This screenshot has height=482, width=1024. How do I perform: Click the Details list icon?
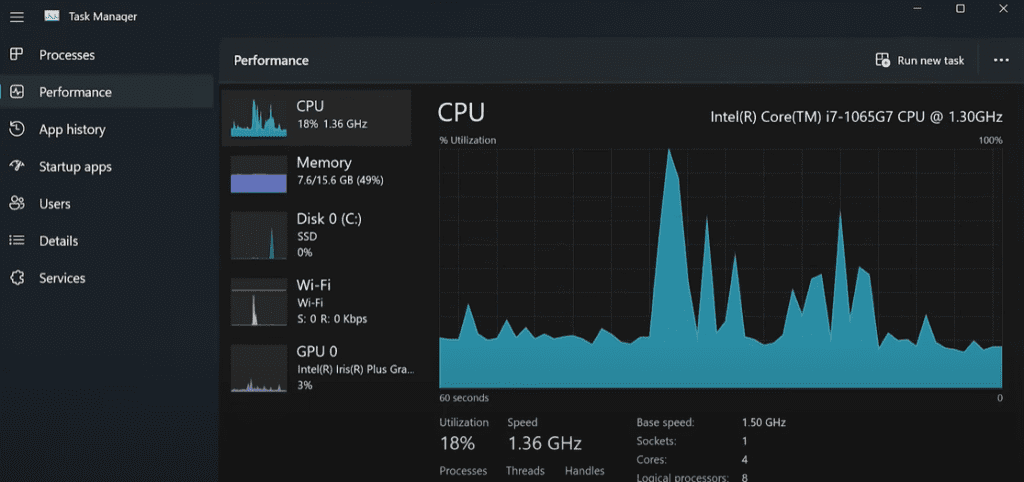tap(16, 241)
